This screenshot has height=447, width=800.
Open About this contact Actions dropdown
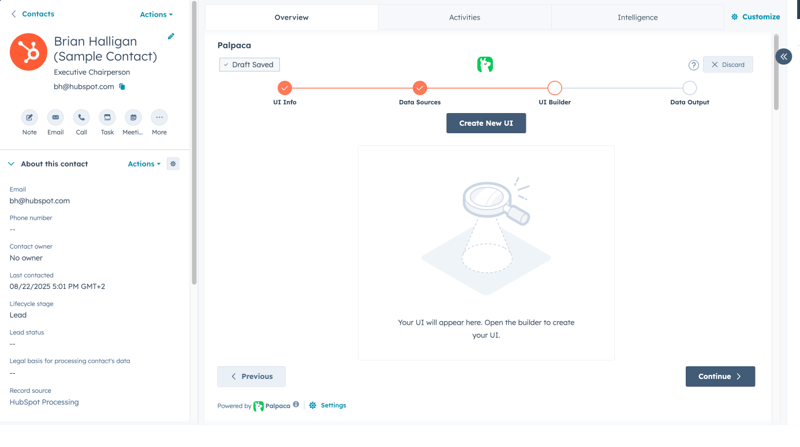(x=144, y=164)
